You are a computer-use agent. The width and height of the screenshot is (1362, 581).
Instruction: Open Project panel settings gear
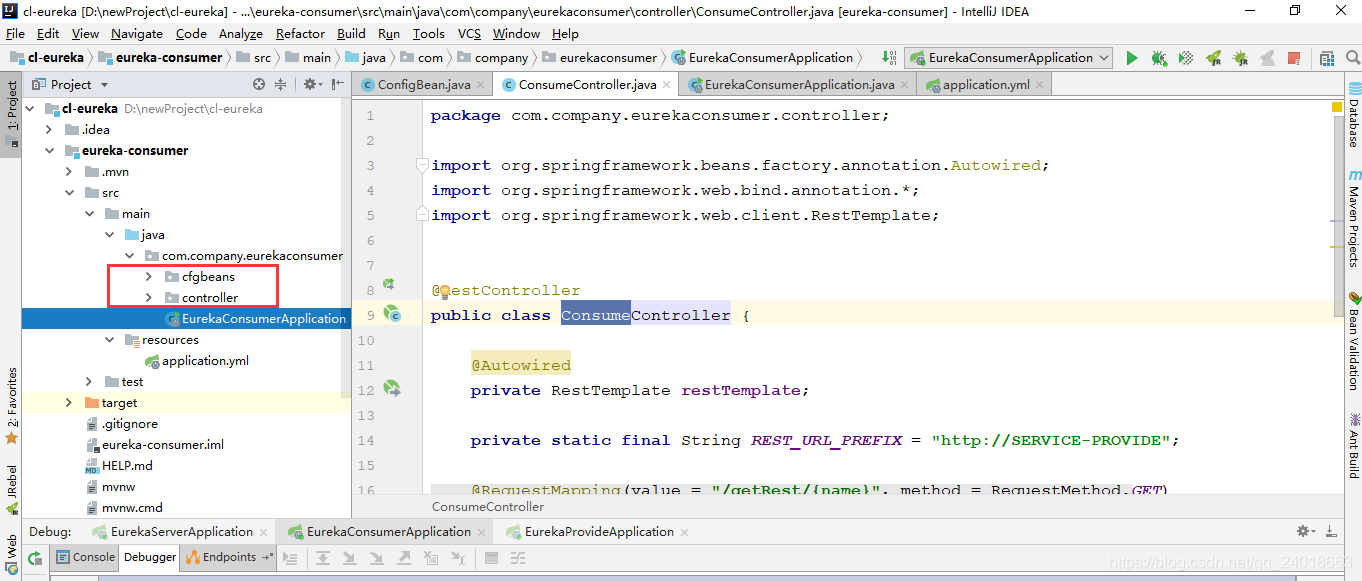[310, 85]
